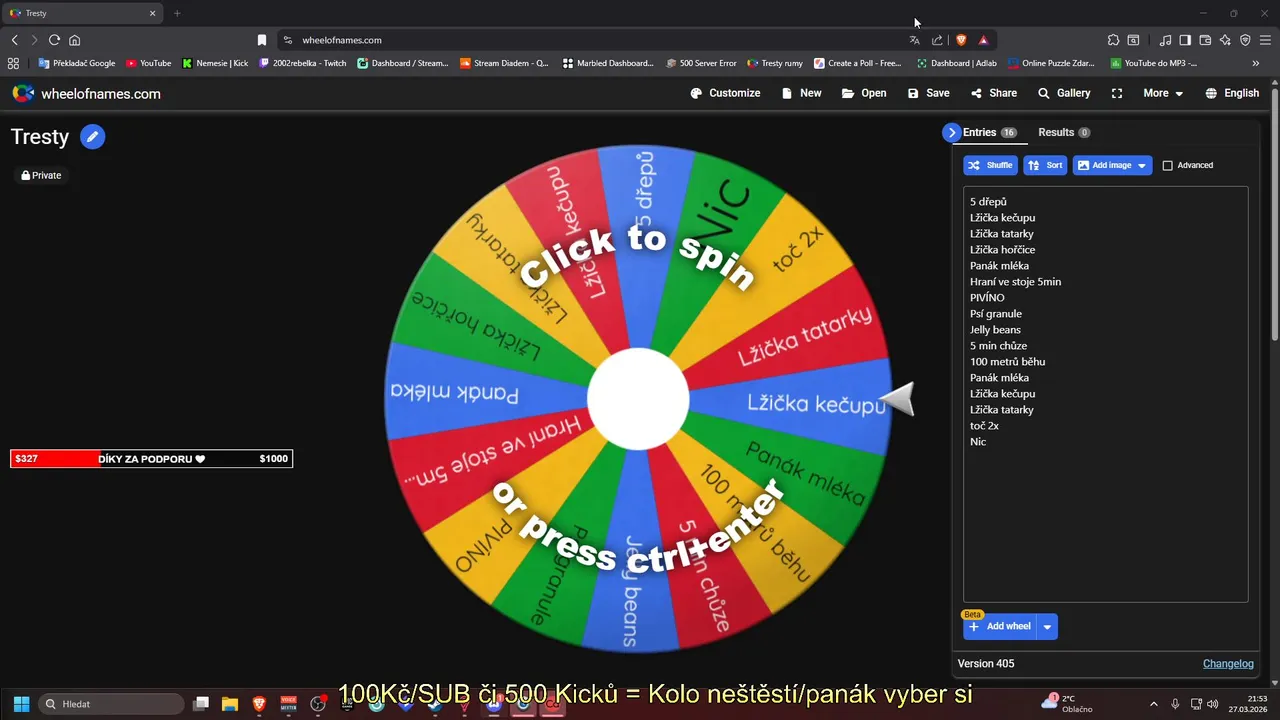Open the Create a Poll bookmark
The width and height of the screenshot is (1280, 720).
(x=858, y=63)
